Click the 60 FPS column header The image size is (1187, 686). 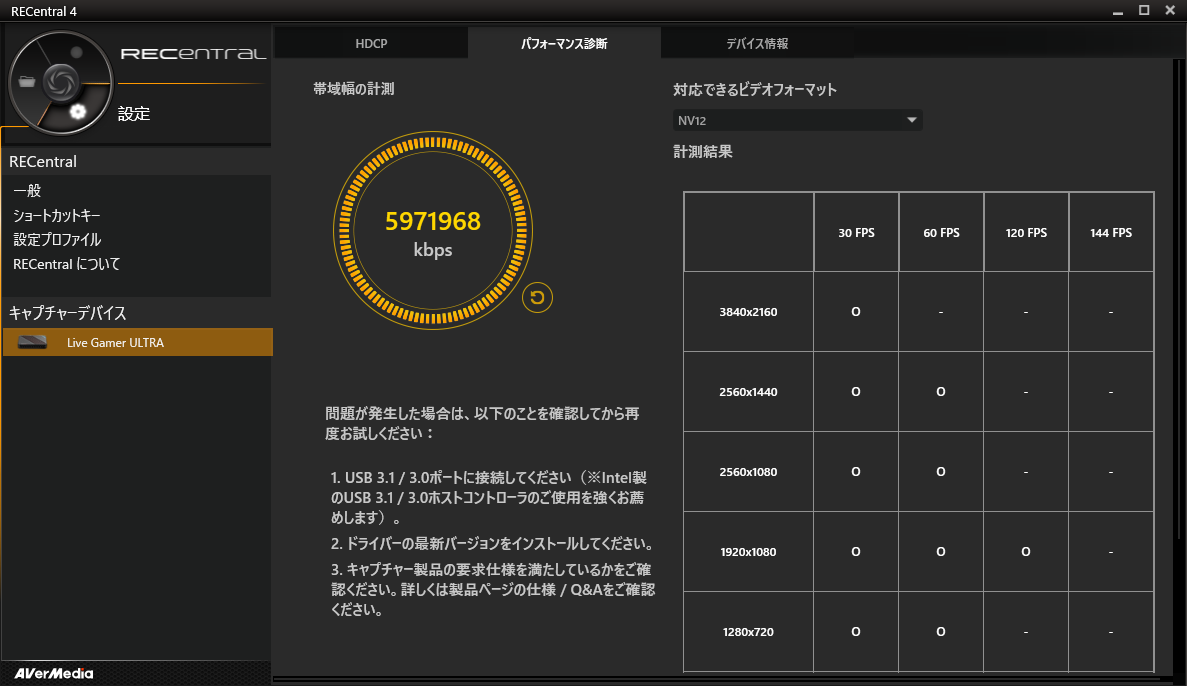pos(941,232)
